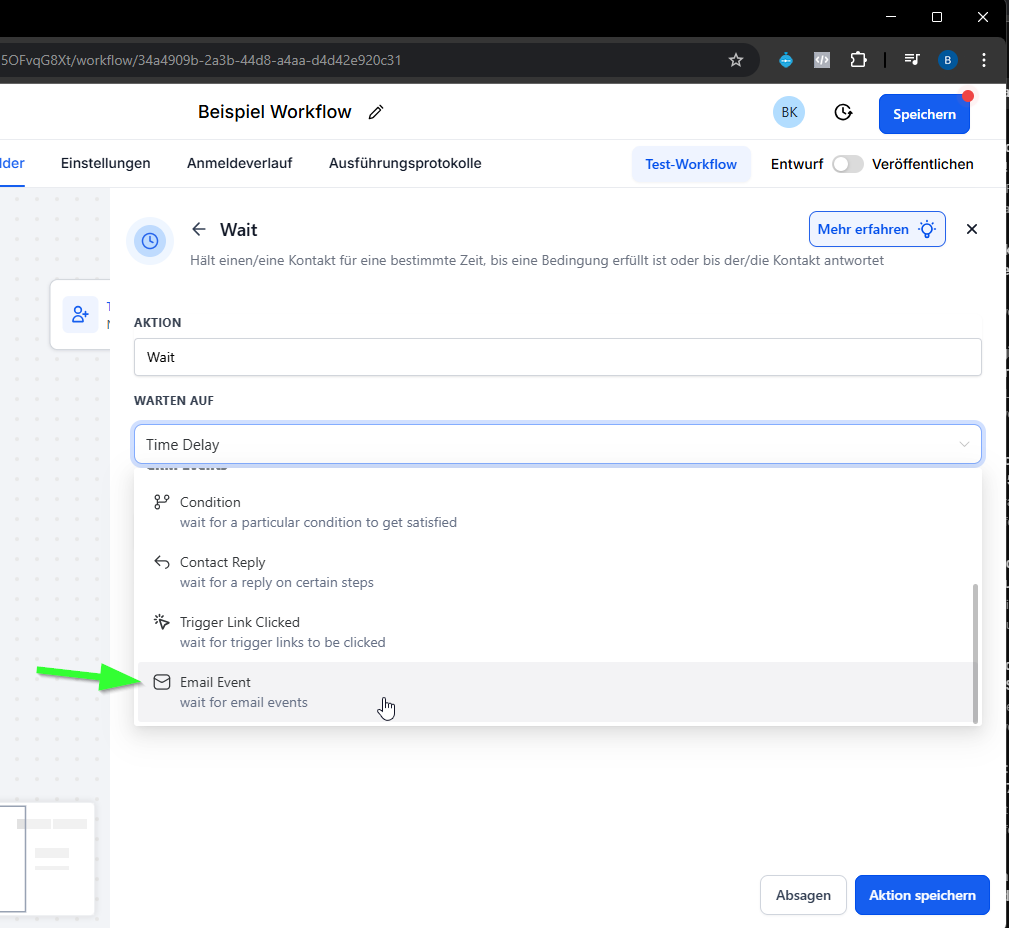1009x928 pixels.
Task: Click the Test-Workflow button
Action: click(690, 164)
